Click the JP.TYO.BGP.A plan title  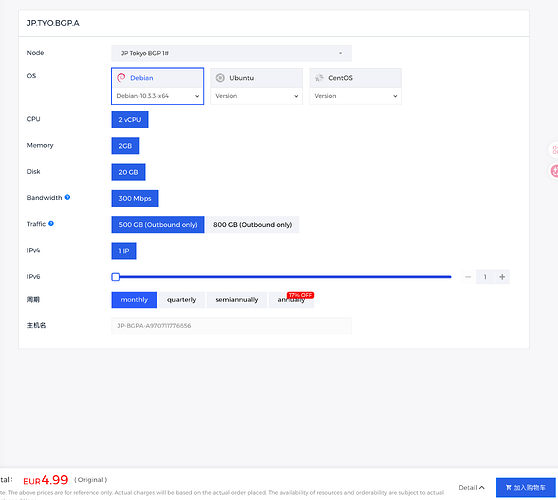(x=53, y=23)
